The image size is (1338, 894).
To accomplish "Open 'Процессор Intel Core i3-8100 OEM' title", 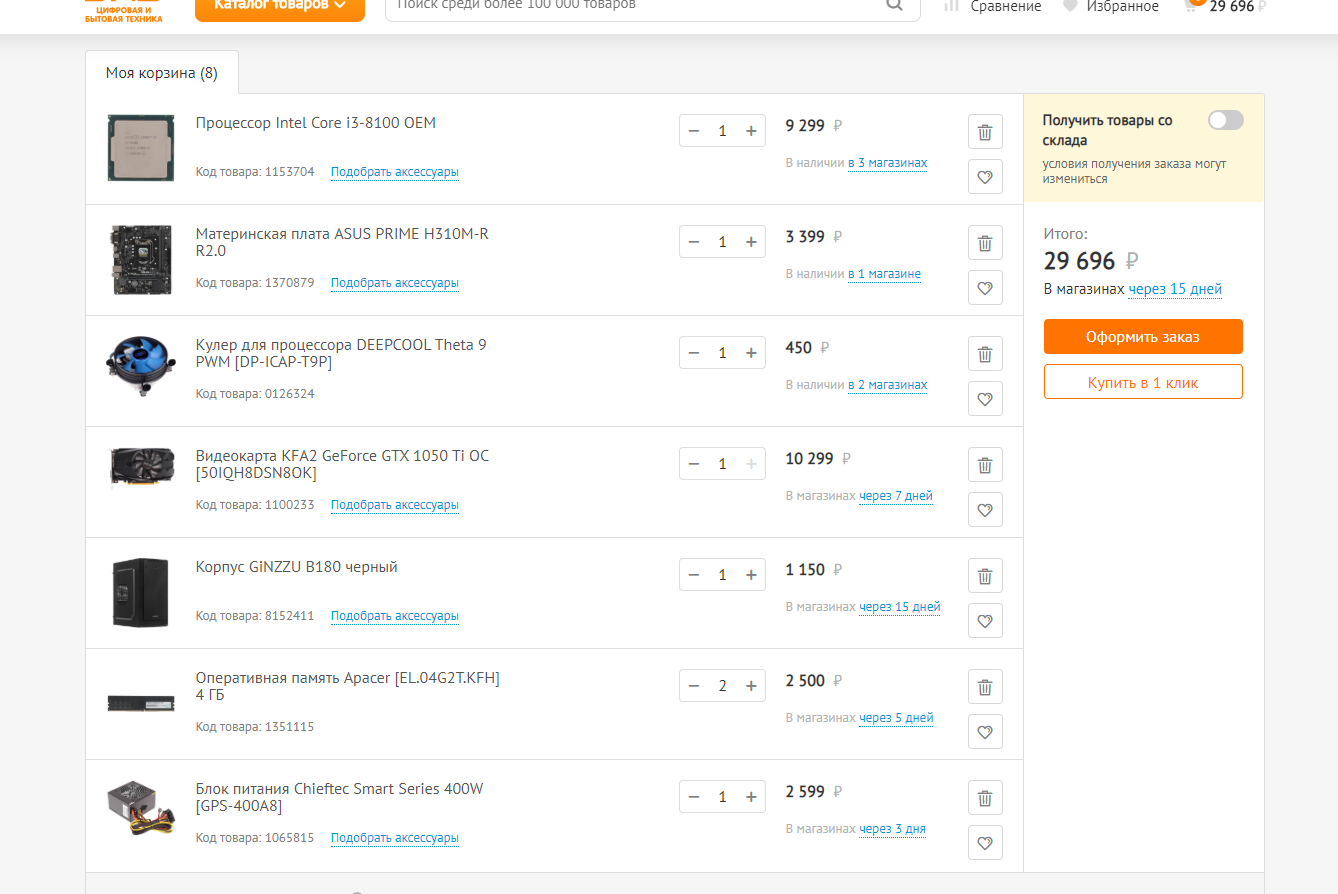I will (x=316, y=123).
